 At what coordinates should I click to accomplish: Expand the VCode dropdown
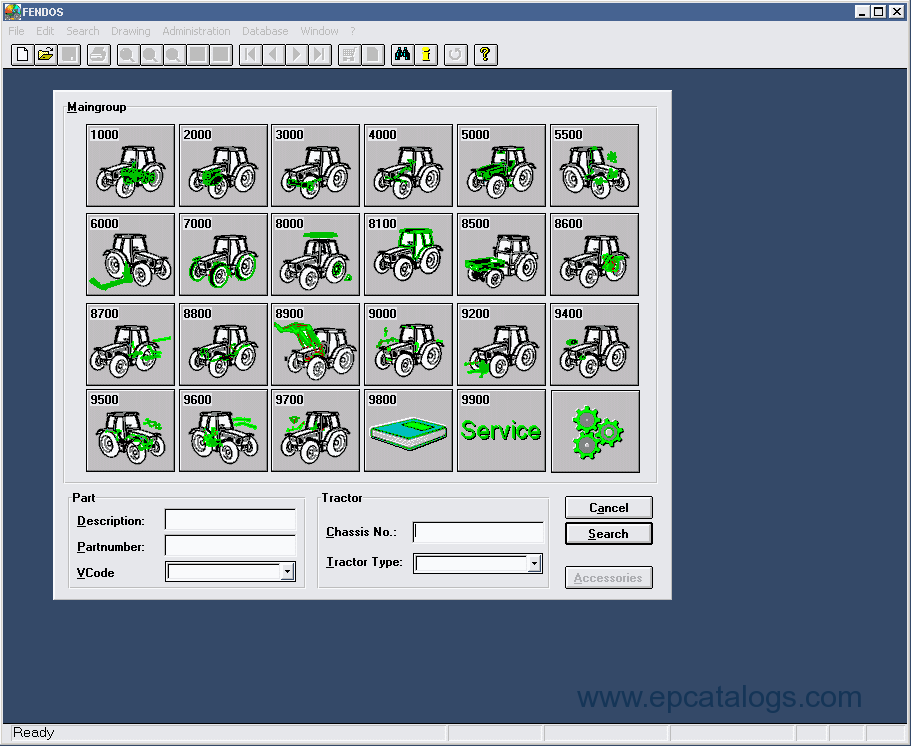pyautogui.click(x=288, y=572)
